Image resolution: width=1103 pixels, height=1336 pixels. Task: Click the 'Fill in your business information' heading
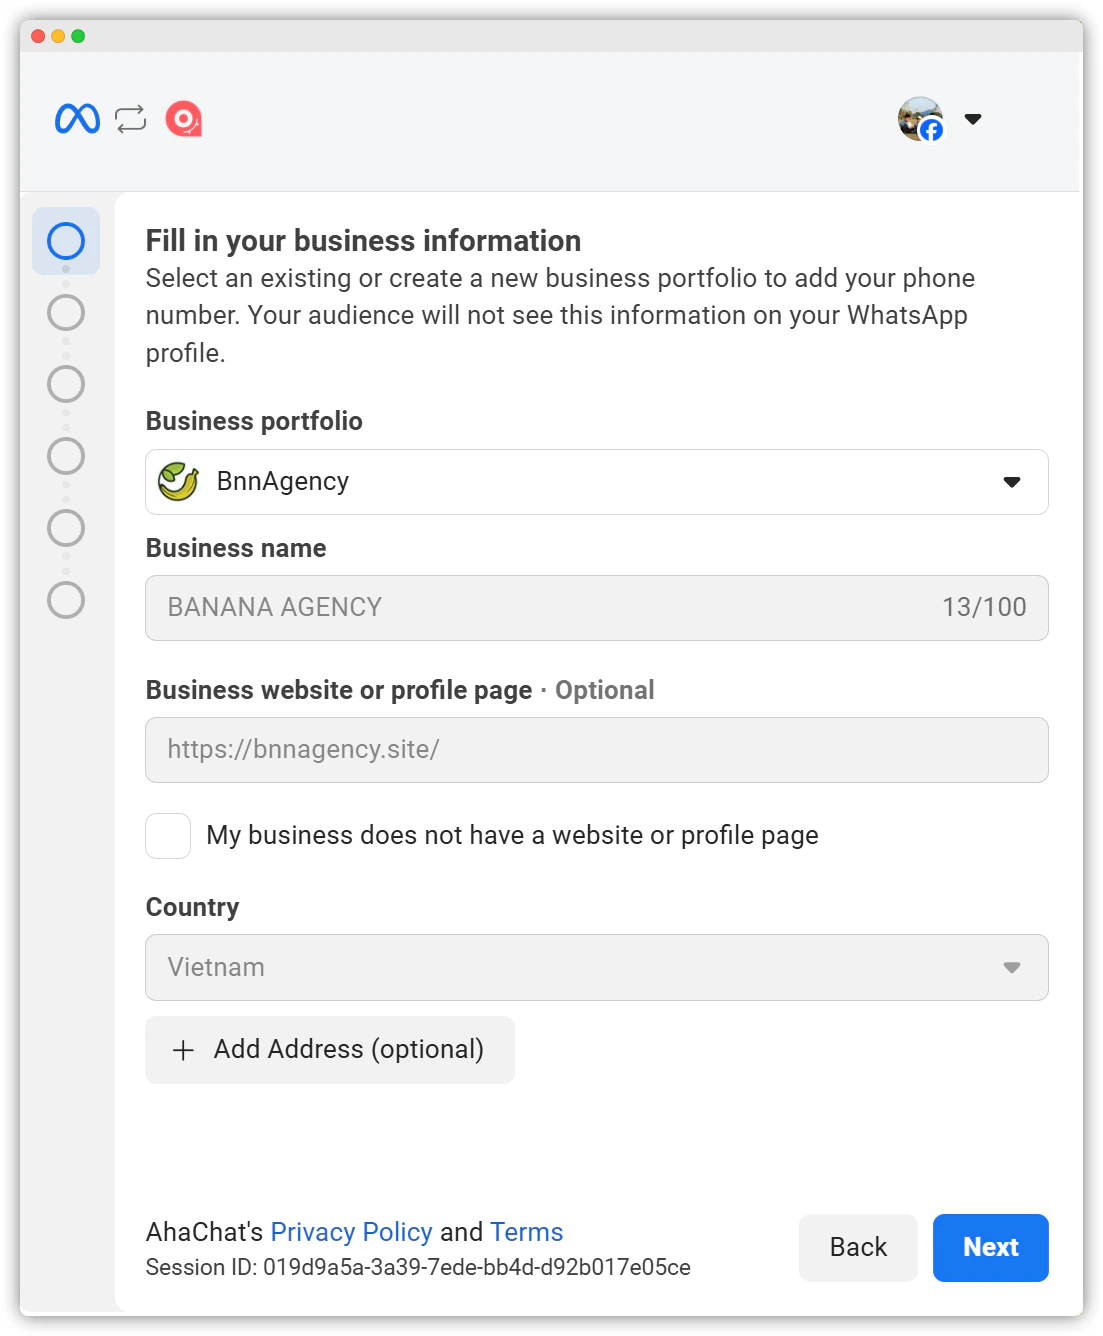tap(363, 241)
